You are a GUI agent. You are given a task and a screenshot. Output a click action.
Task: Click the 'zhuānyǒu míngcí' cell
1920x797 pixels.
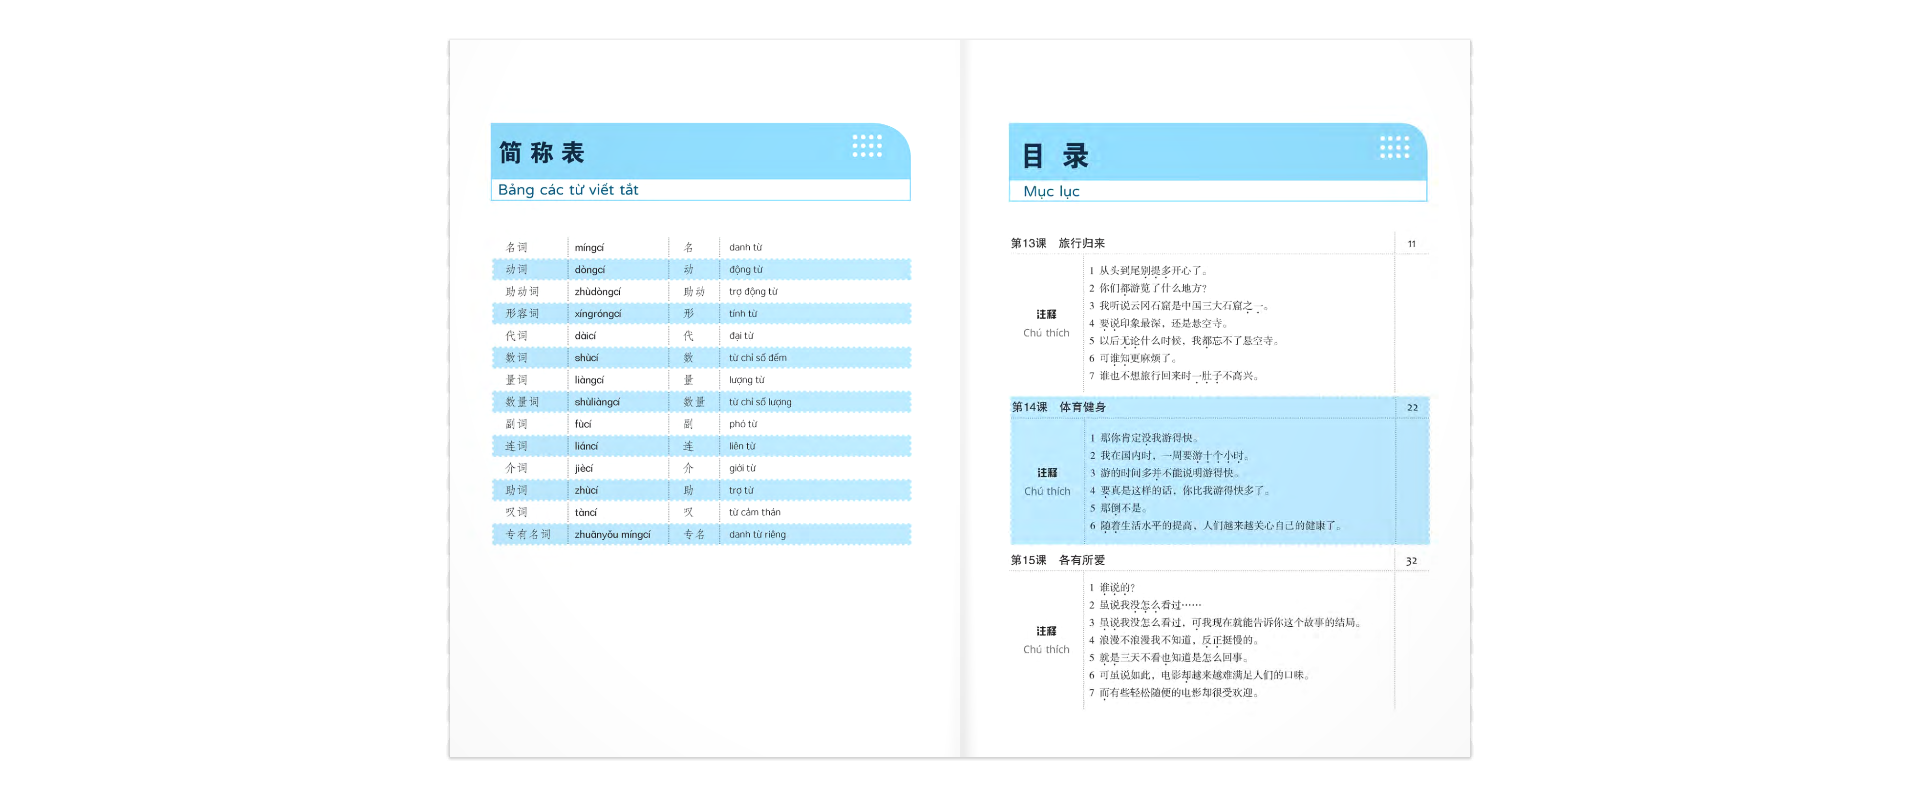[612, 535]
